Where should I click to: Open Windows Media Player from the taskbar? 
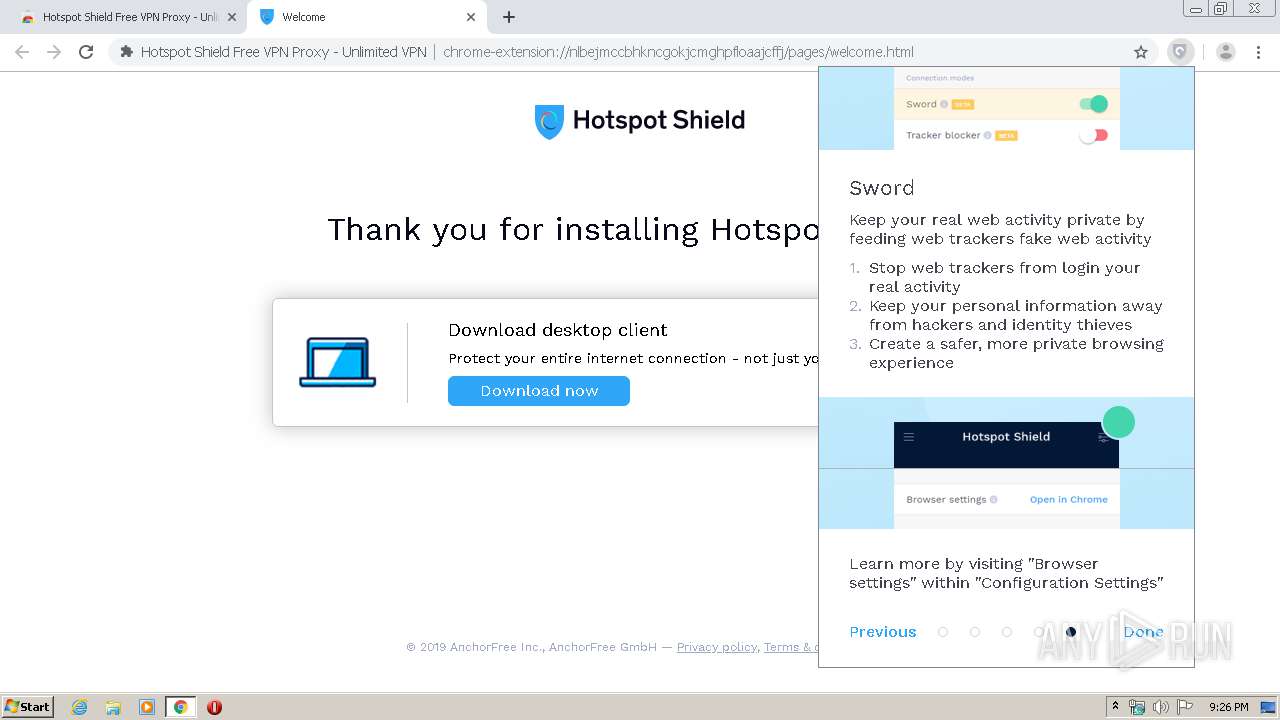point(147,707)
